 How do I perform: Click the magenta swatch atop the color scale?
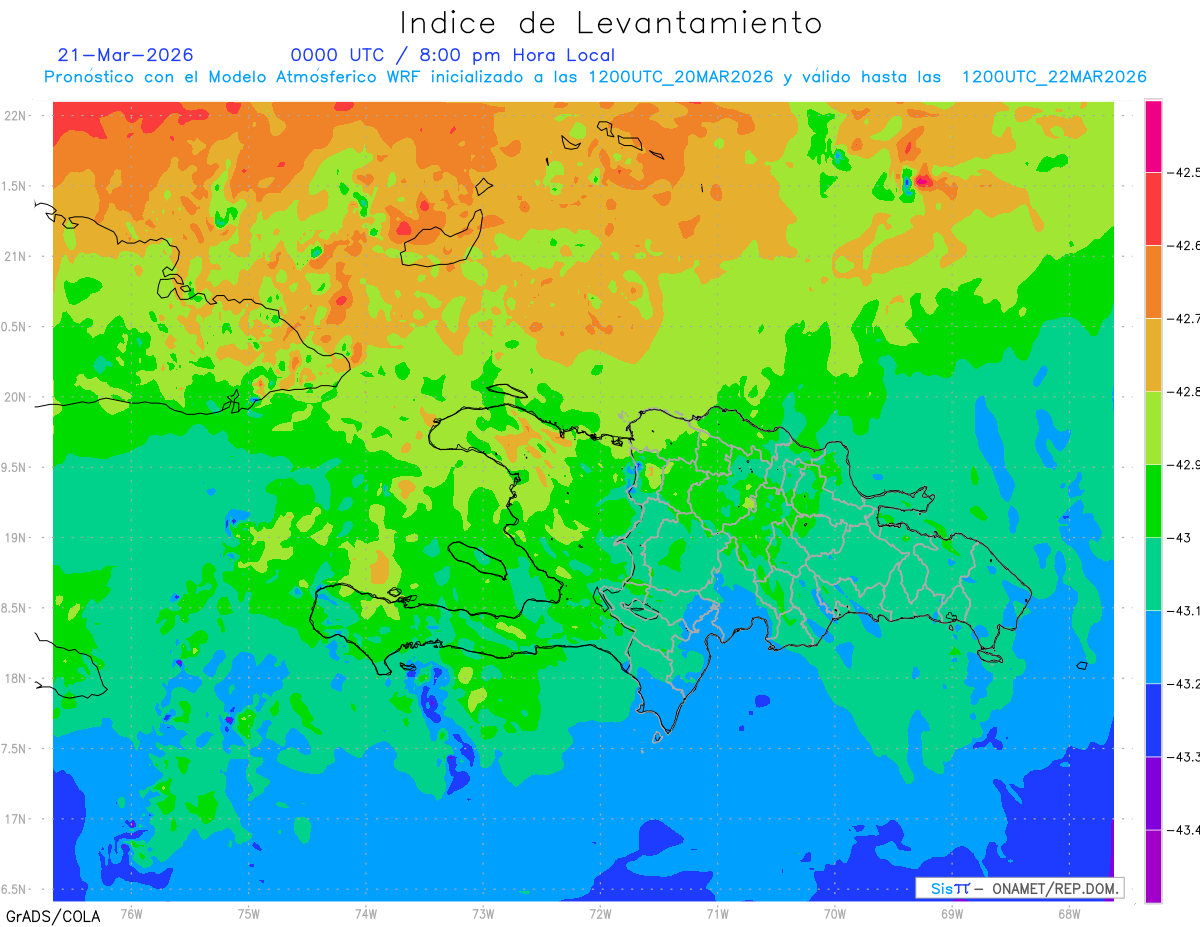coord(1153,136)
